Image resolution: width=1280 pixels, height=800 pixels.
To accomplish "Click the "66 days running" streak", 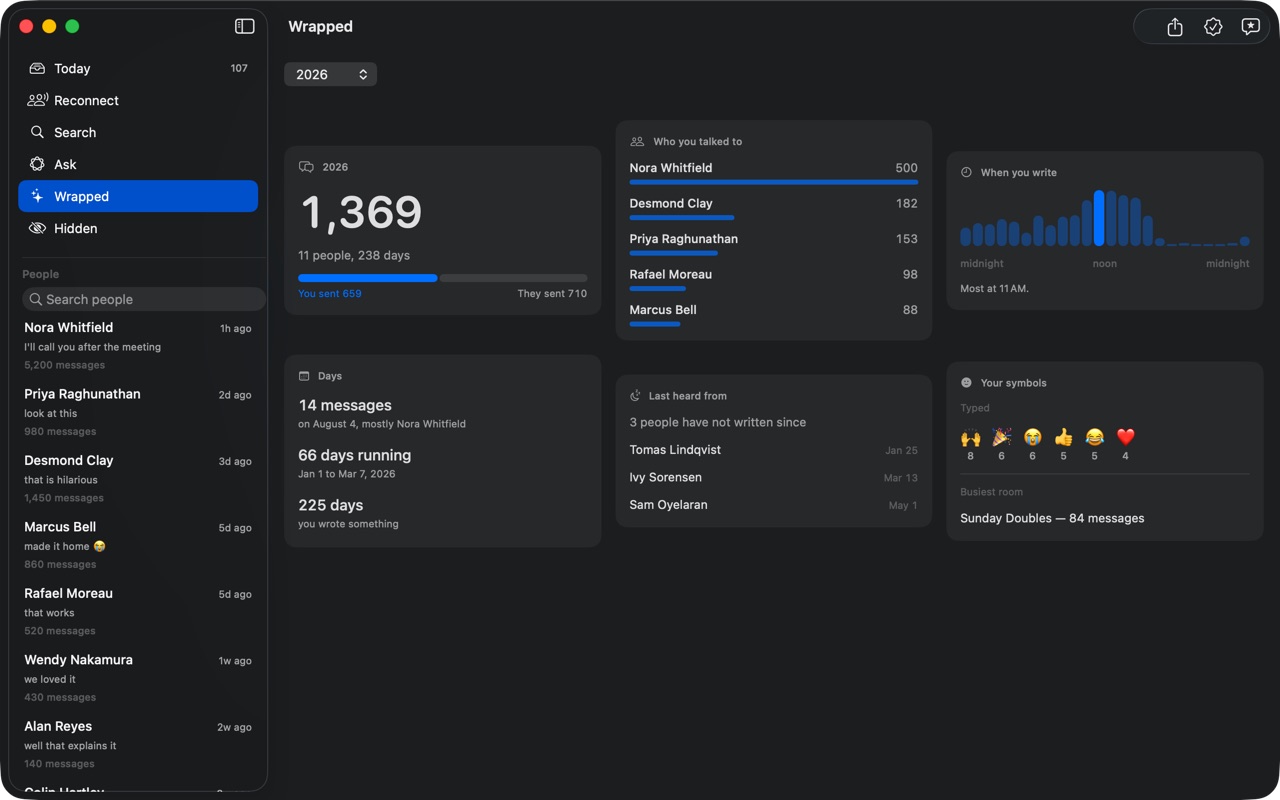I will point(354,455).
